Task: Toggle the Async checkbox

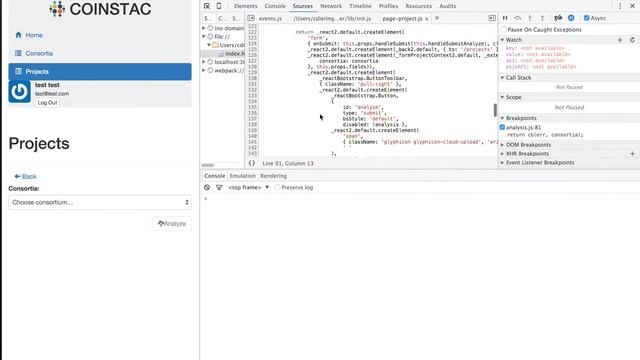Action: pos(587,18)
